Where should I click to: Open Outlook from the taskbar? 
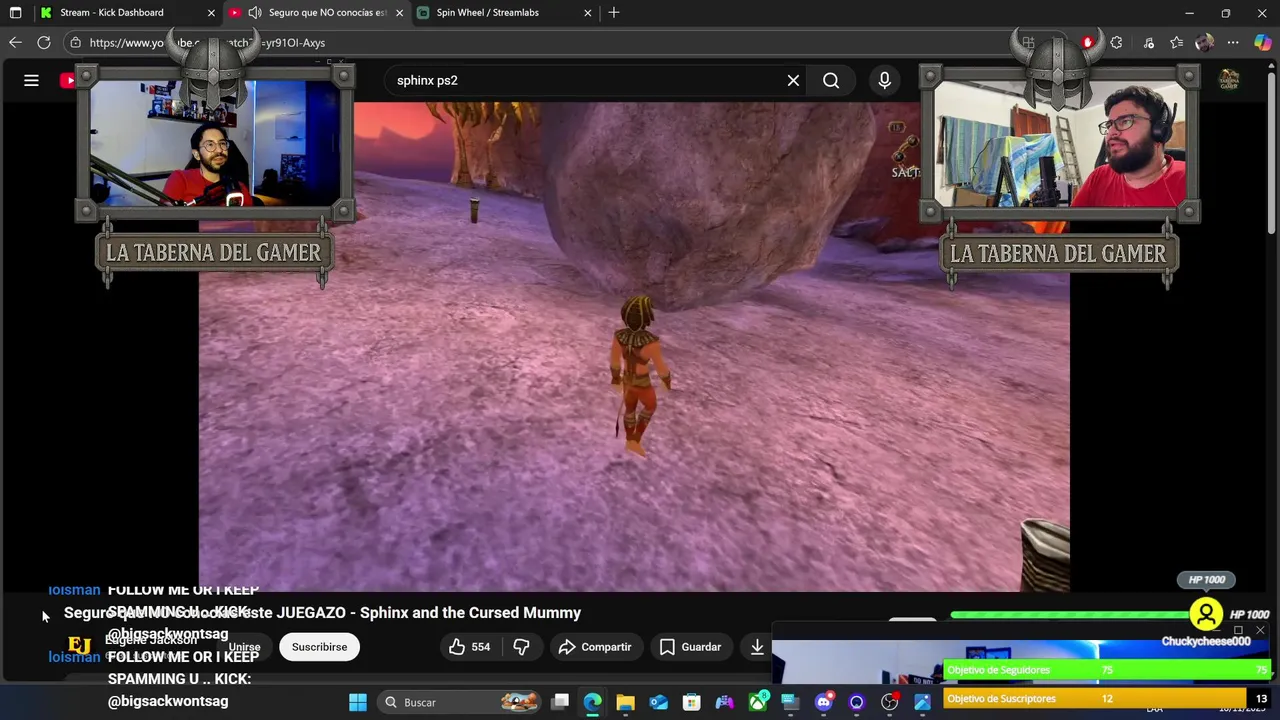(659, 702)
